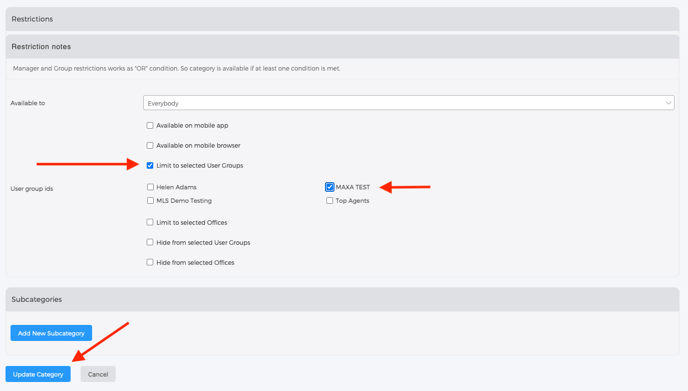Click the Add New Subcategory button
This screenshot has height=391, width=688.
click(x=51, y=333)
